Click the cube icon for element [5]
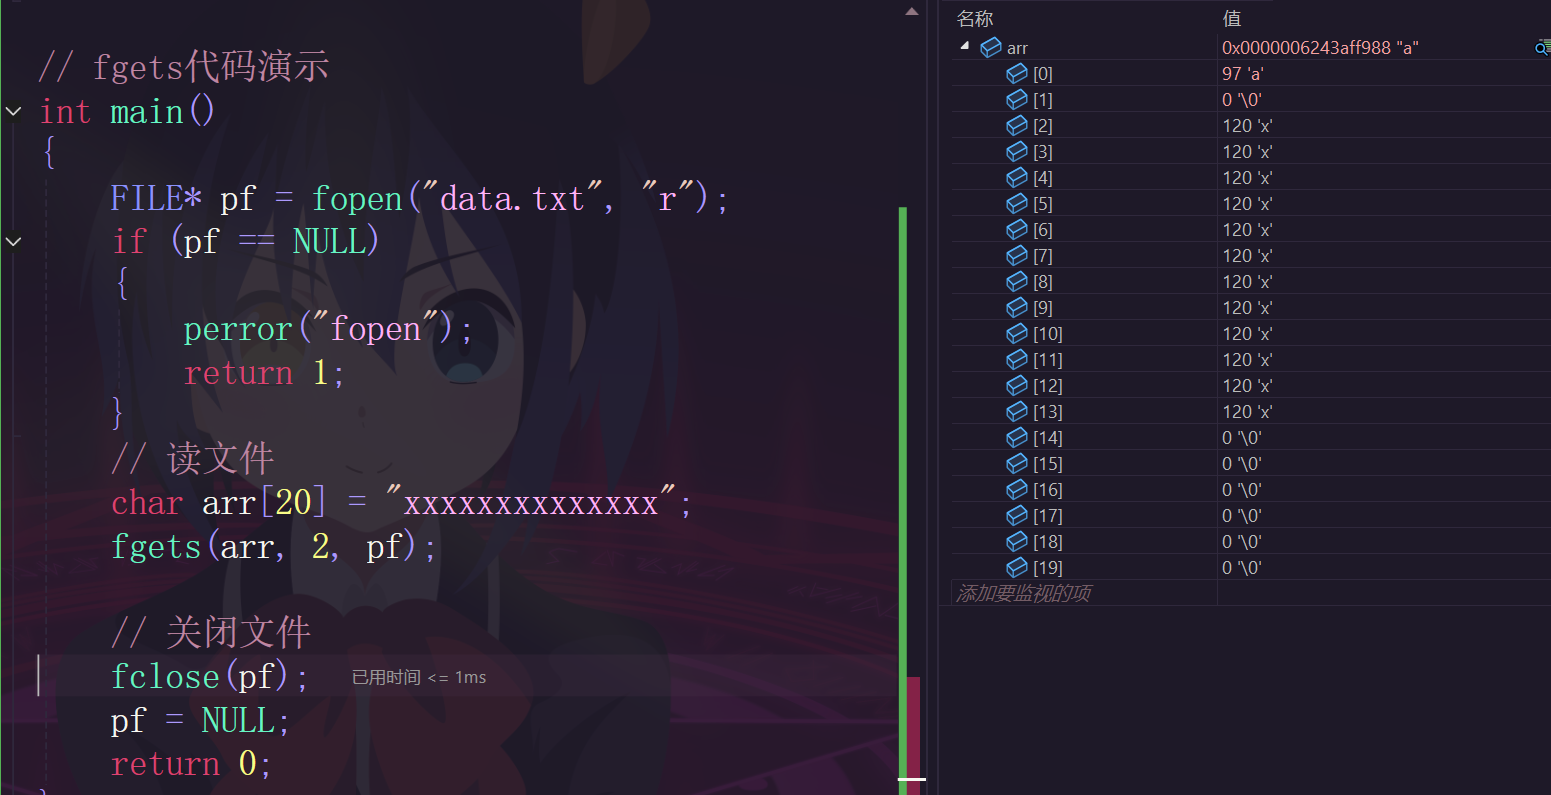 pos(1017,203)
